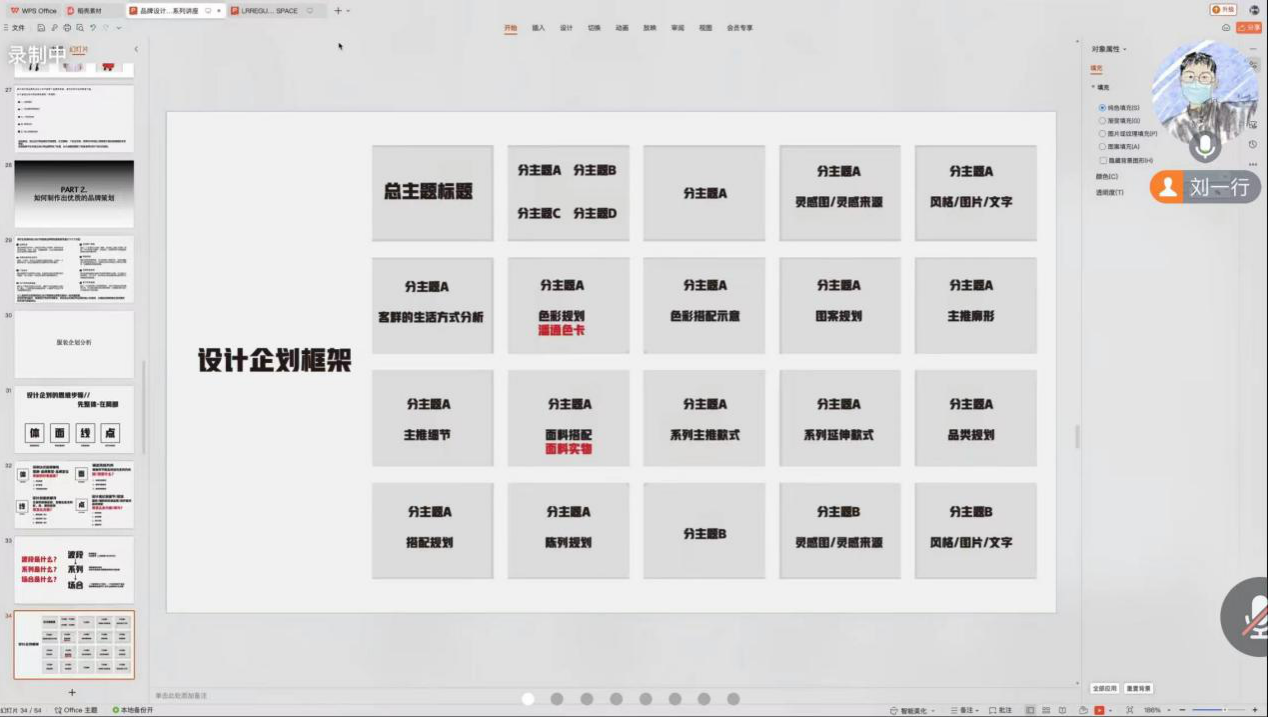Select the 渐变填充 radio button
The image size is (1268, 717).
pyautogui.click(x=1102, y=120)
